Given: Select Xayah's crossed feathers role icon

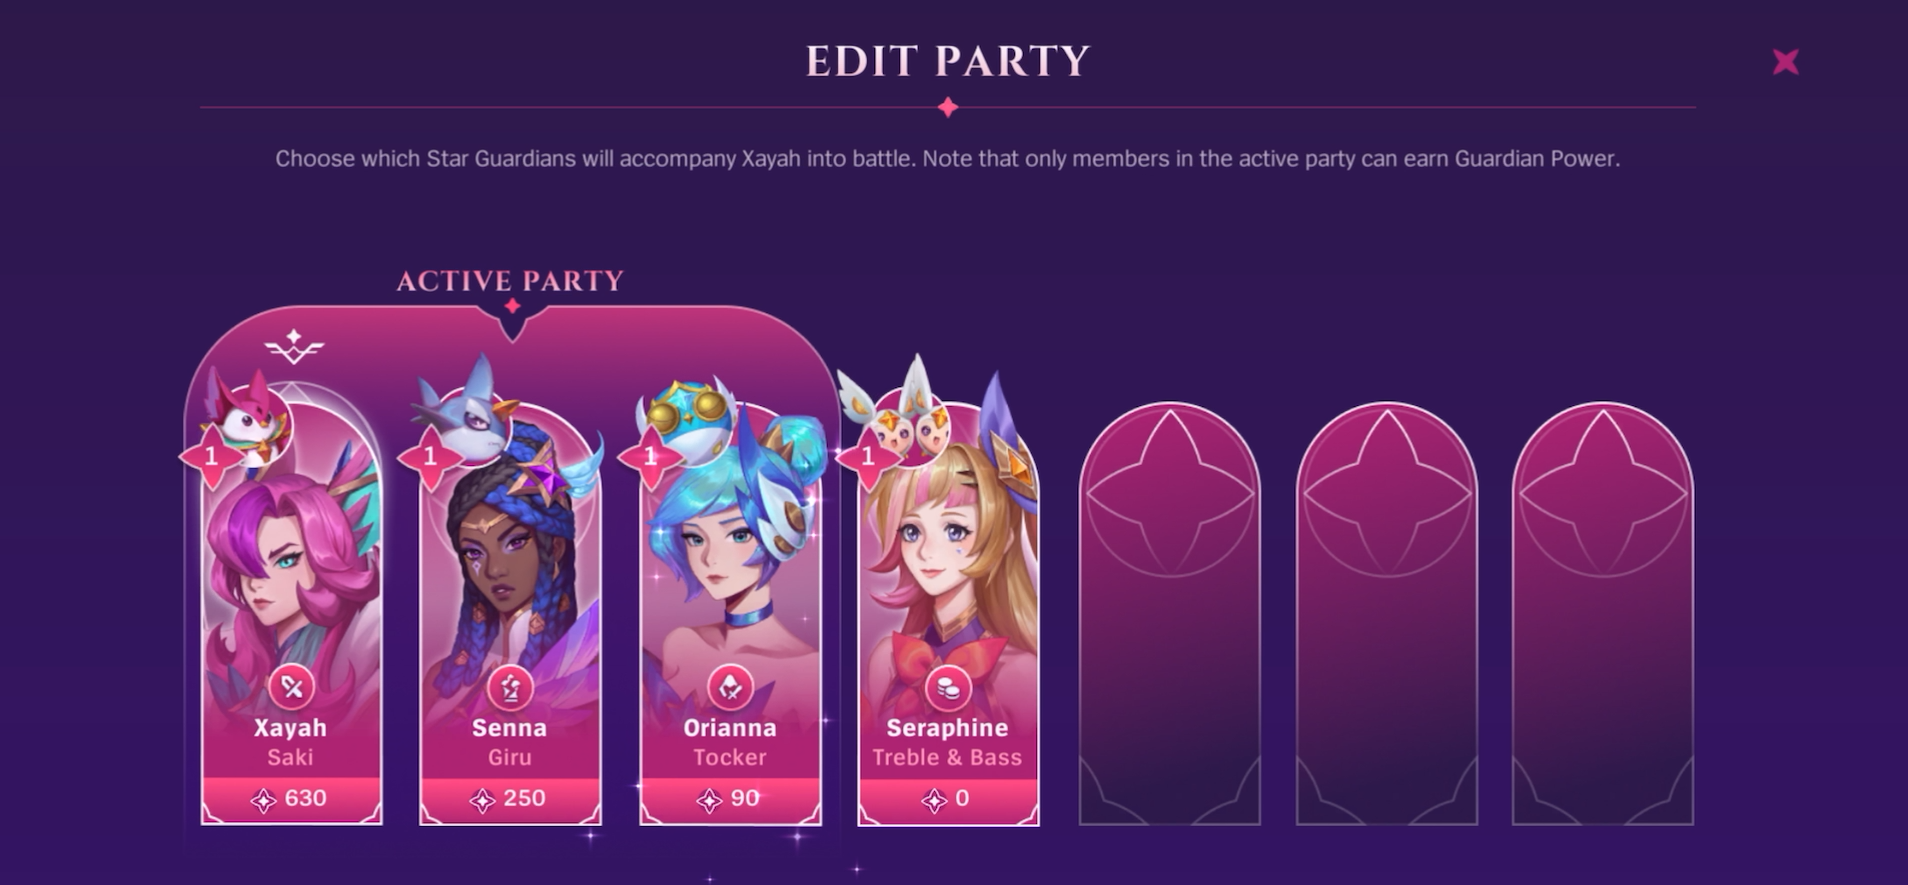Looking at the screenshot, I should coord(291,687).
